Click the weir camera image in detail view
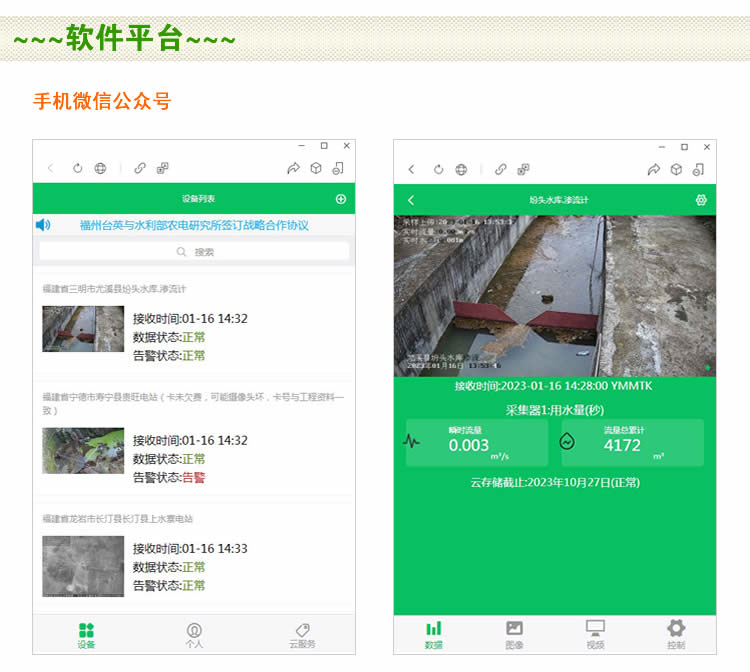Image resolution: width=750 pixels, height=672 pixels. (x=555, y=296)
